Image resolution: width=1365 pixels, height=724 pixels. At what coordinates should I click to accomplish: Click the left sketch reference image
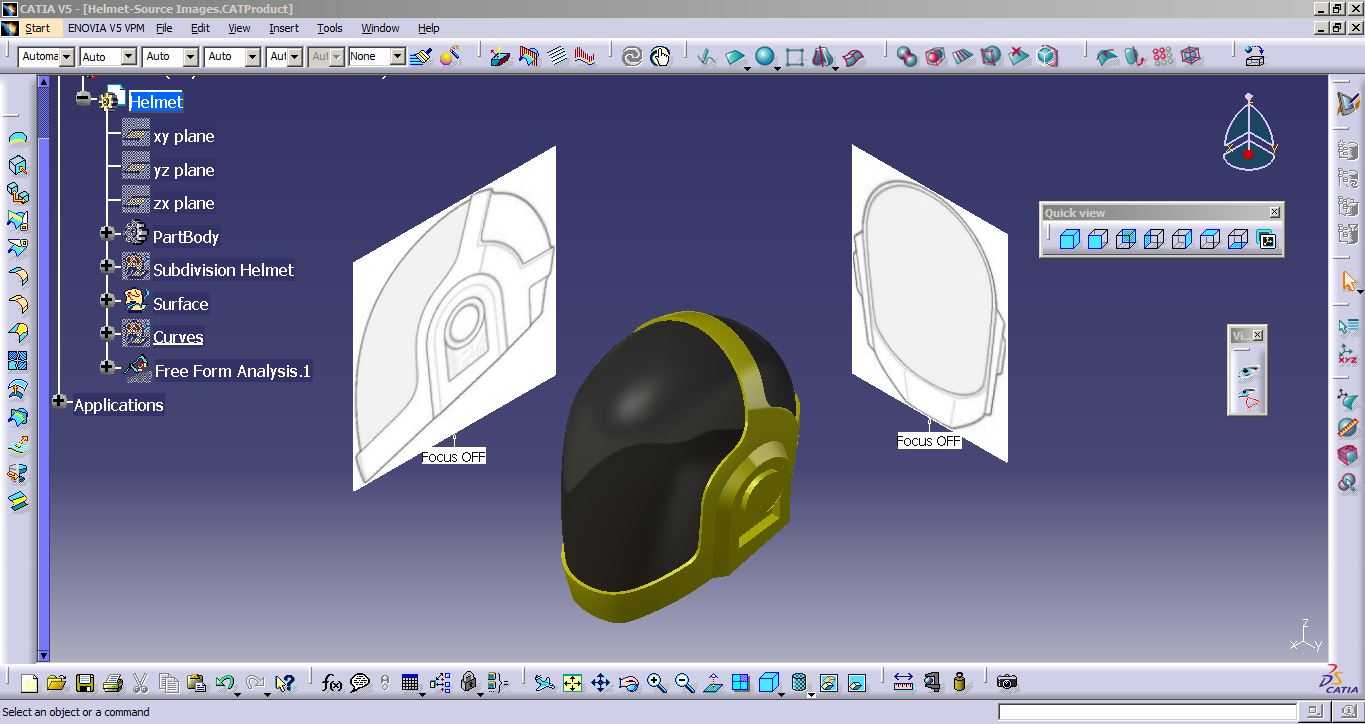click(455, 318)
